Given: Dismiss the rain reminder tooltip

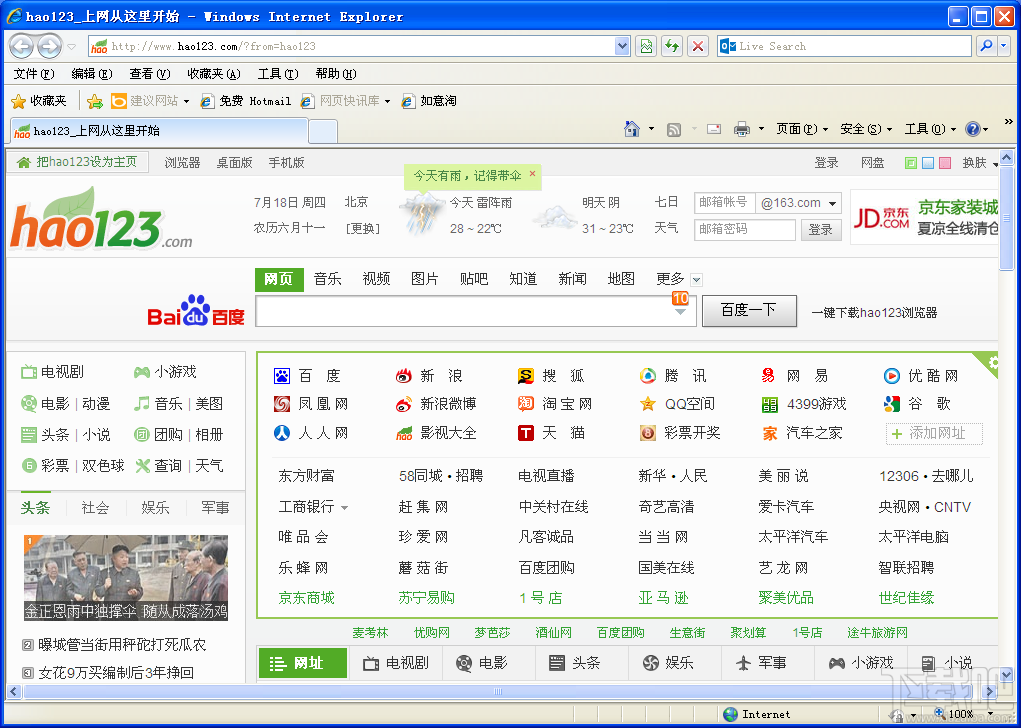Looking at the screenshot, I should point(532,174).
